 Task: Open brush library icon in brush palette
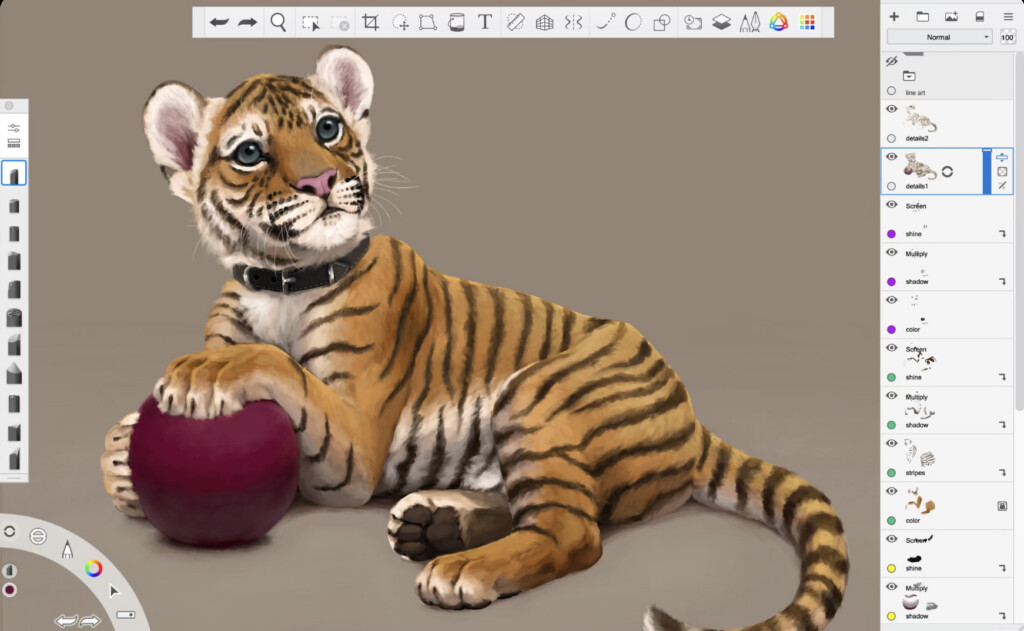14,143
